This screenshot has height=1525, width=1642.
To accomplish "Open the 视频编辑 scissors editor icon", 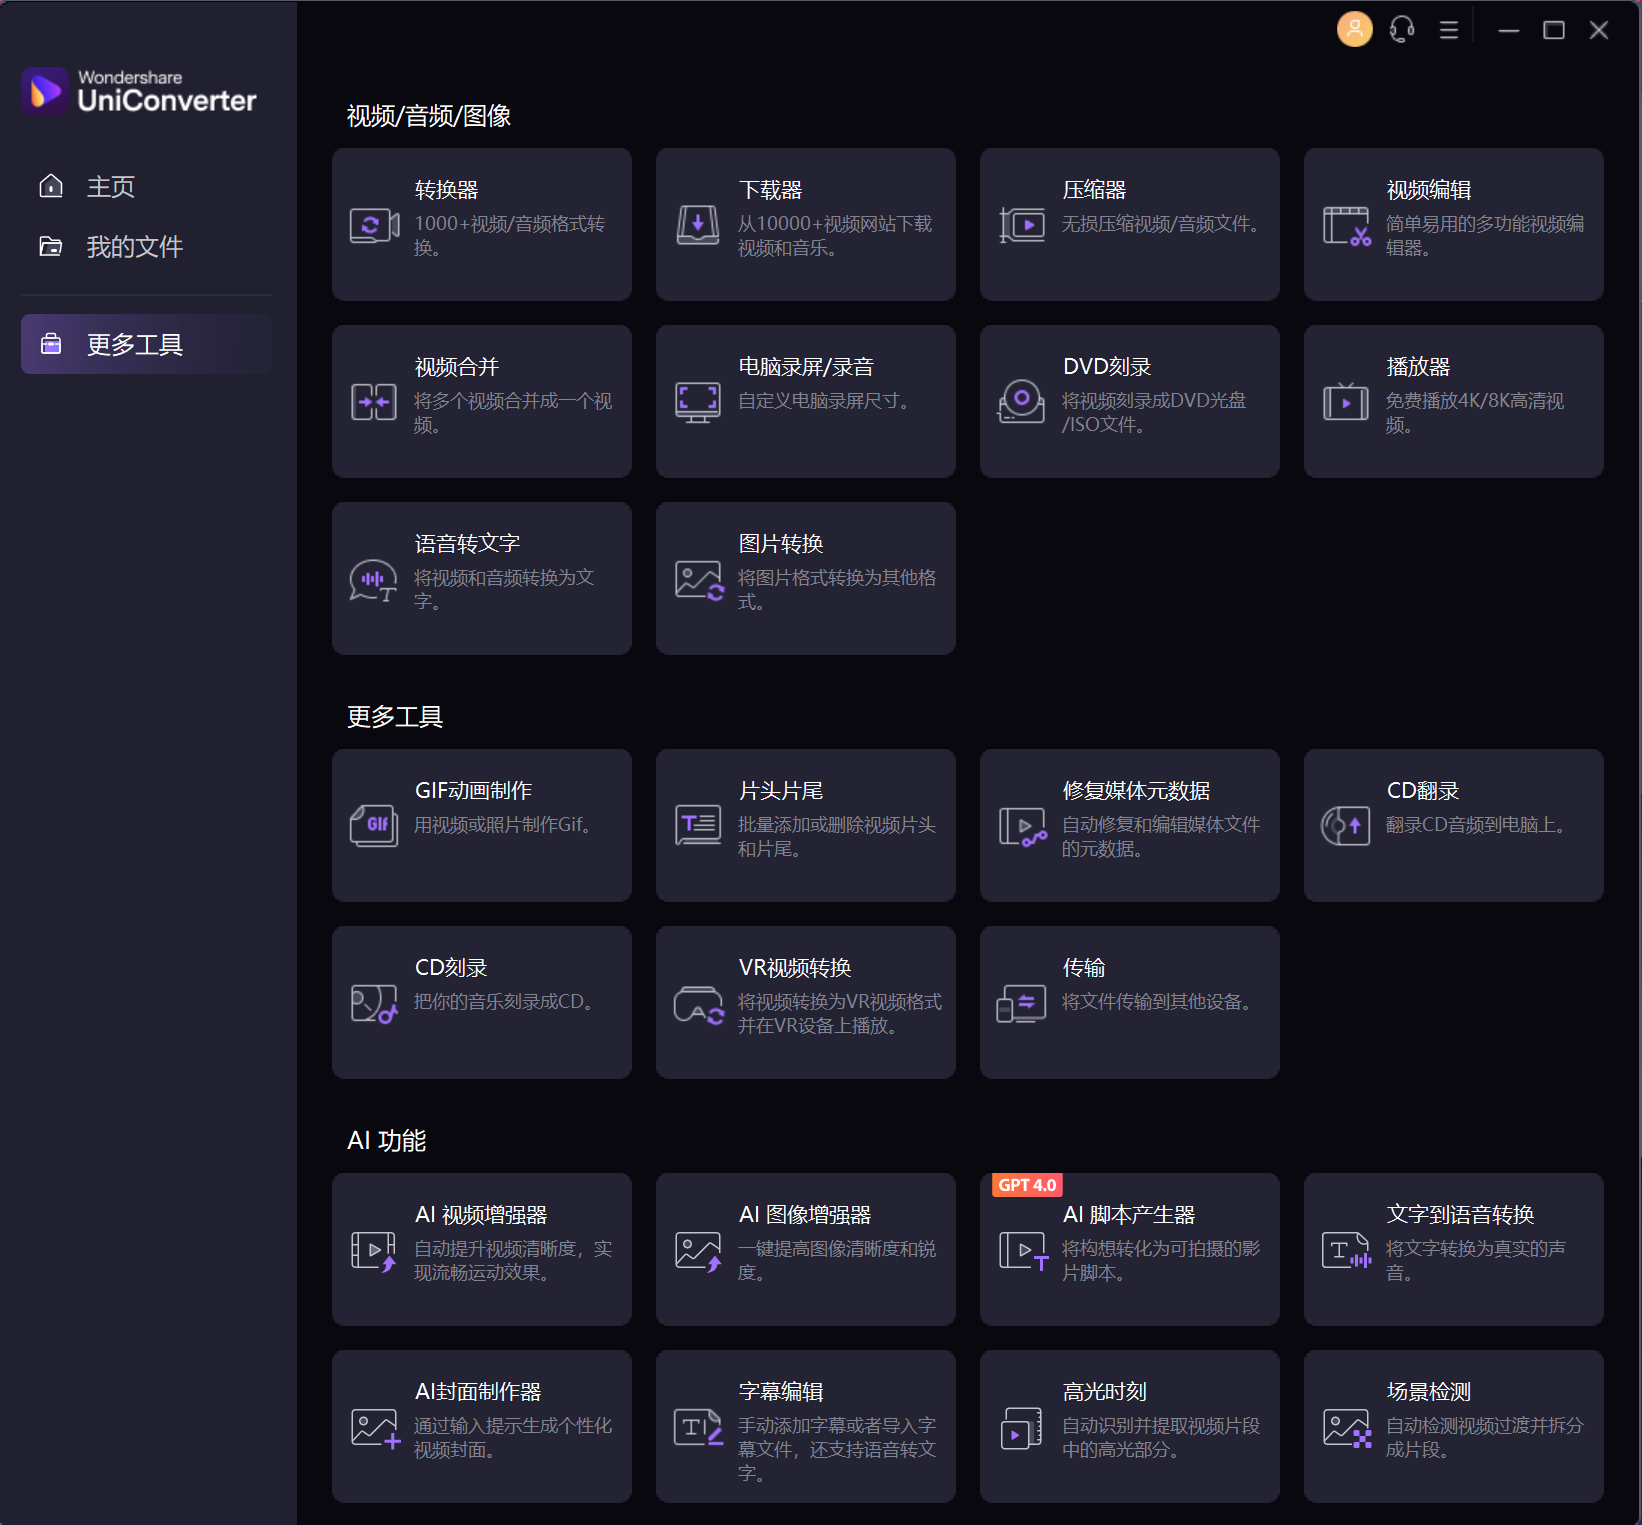I will tap(1346, 226).
